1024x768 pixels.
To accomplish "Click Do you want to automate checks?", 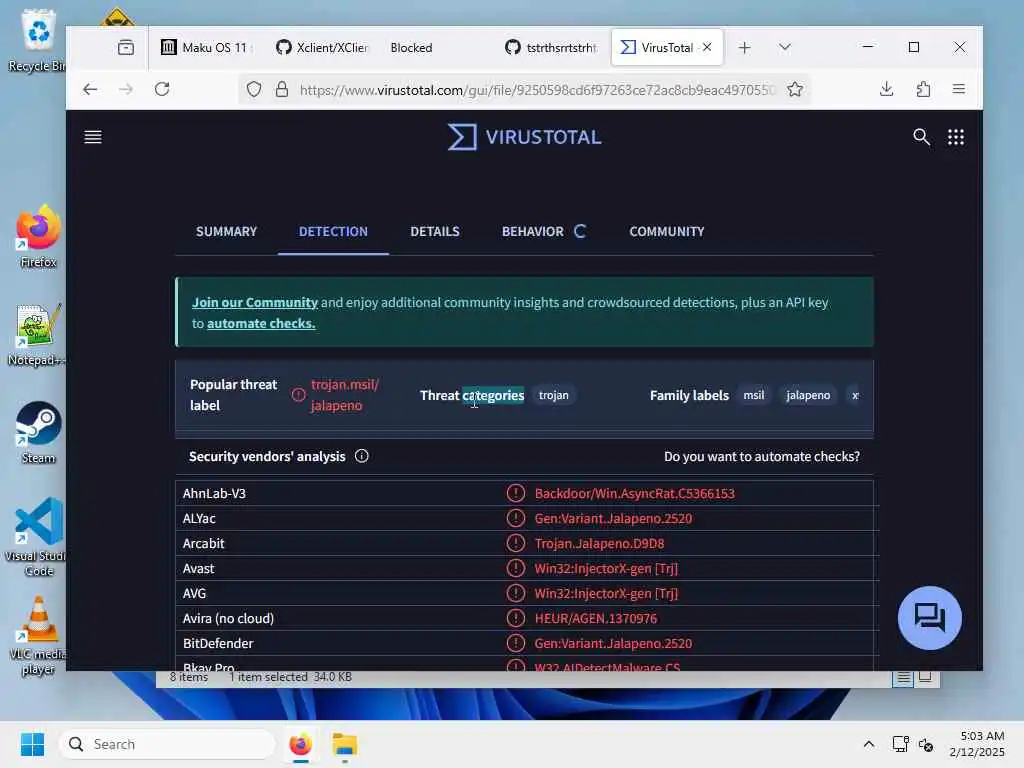I will click(x=761, y=456).
